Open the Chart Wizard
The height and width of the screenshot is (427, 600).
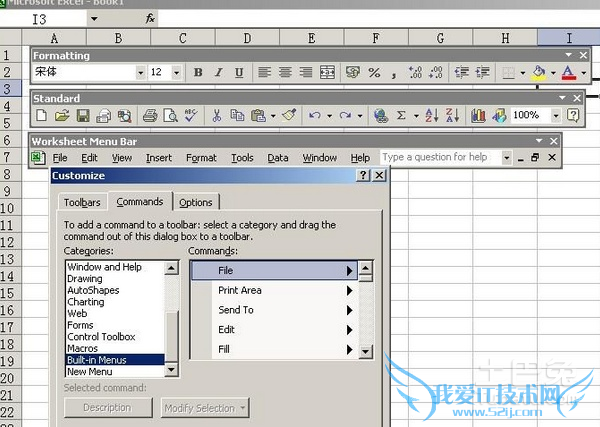[x=478, y=115]
